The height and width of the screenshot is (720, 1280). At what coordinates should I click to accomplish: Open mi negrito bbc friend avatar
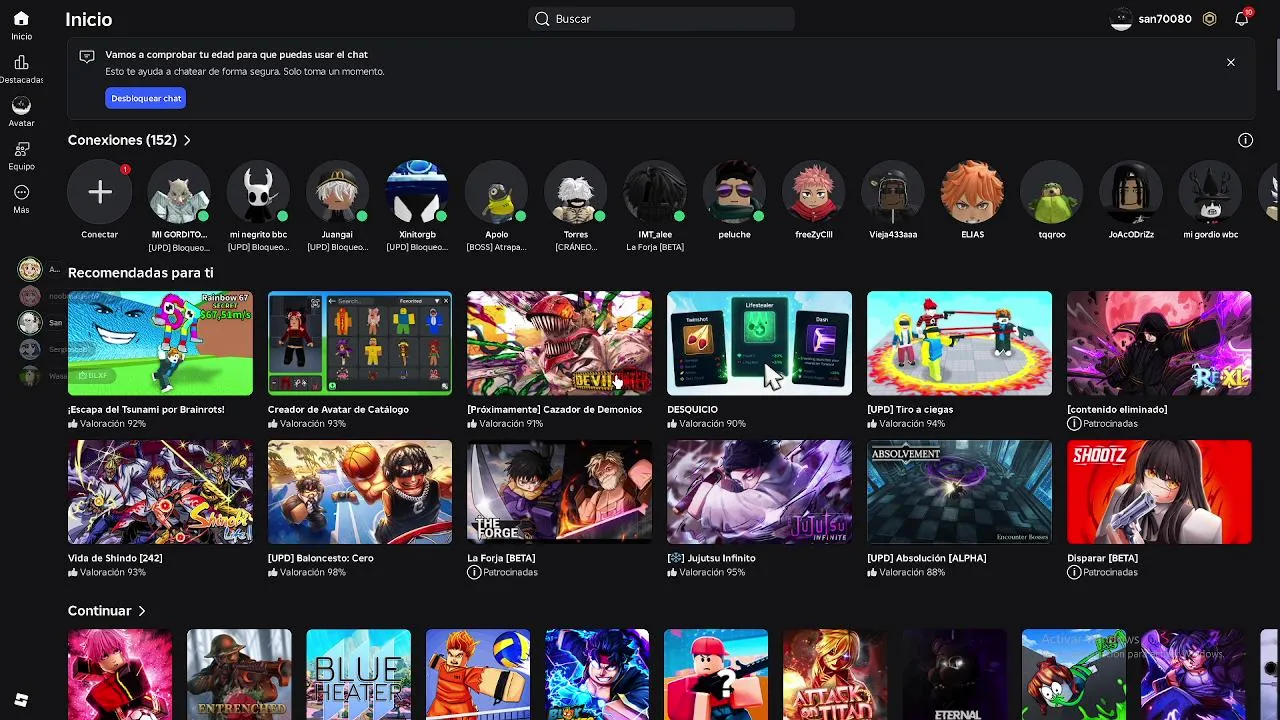258,192
